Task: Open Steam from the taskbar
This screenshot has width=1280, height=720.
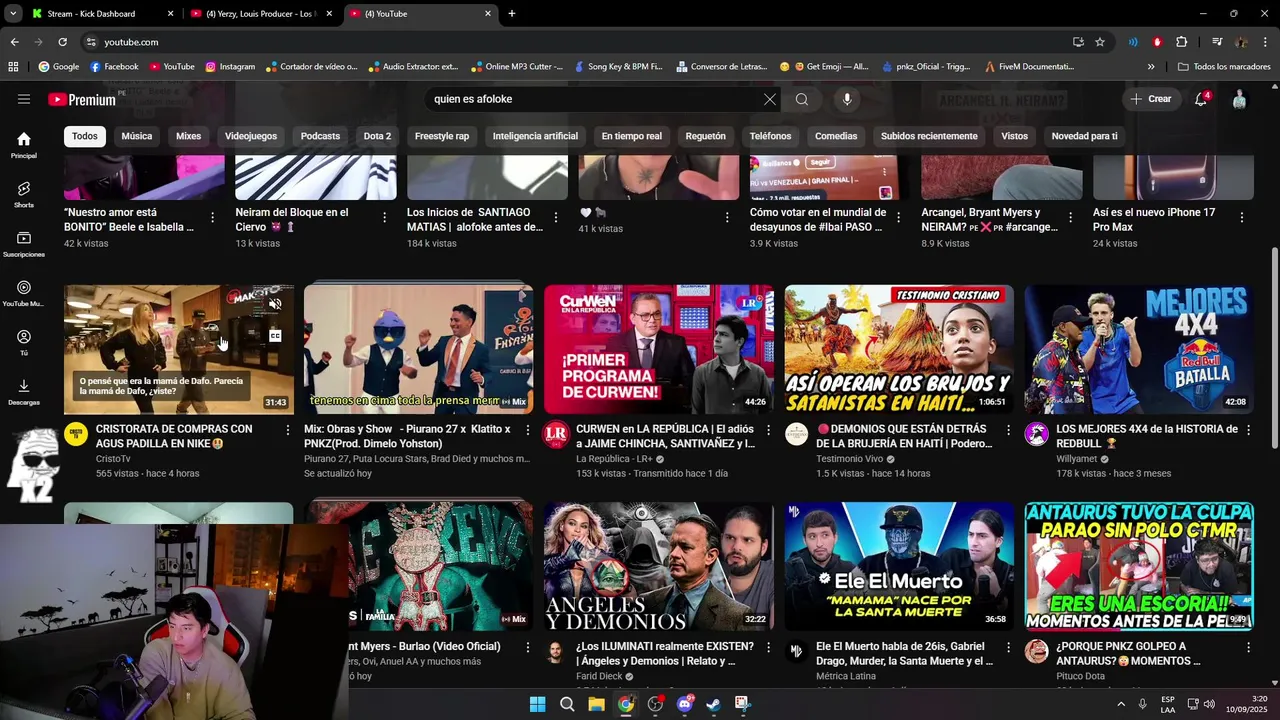Action: point(713,704)
